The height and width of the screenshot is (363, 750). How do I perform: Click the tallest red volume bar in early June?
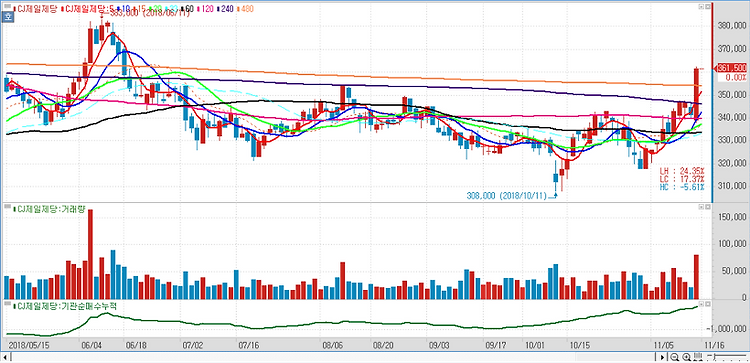click(90, 254)
